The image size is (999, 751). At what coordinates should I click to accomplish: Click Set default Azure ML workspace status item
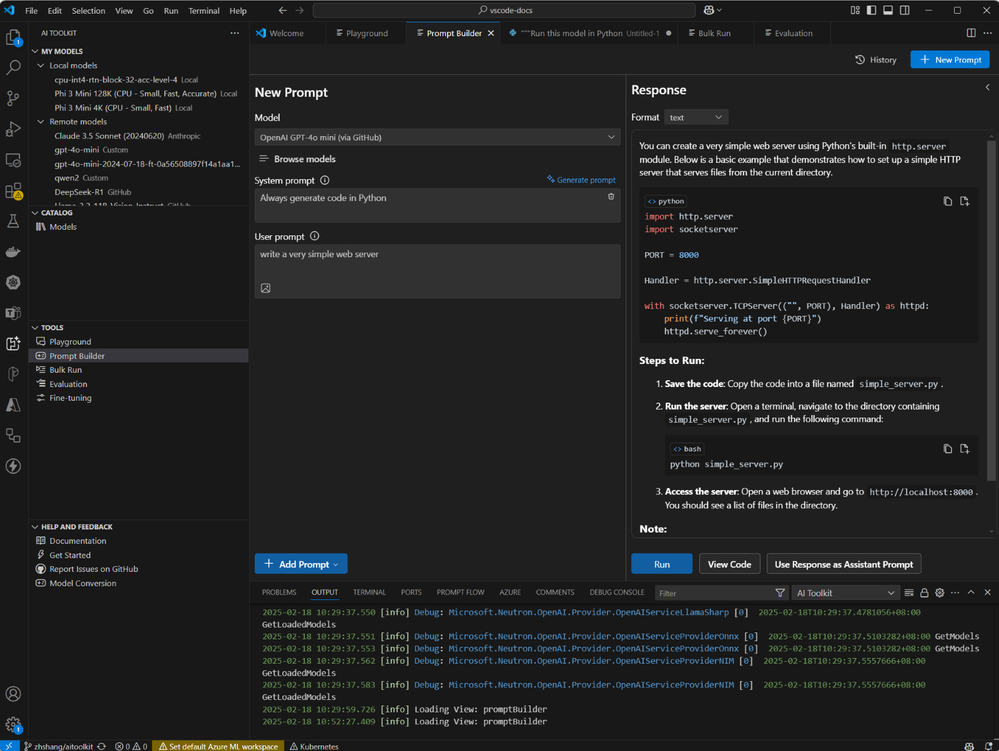coord(218,746)
